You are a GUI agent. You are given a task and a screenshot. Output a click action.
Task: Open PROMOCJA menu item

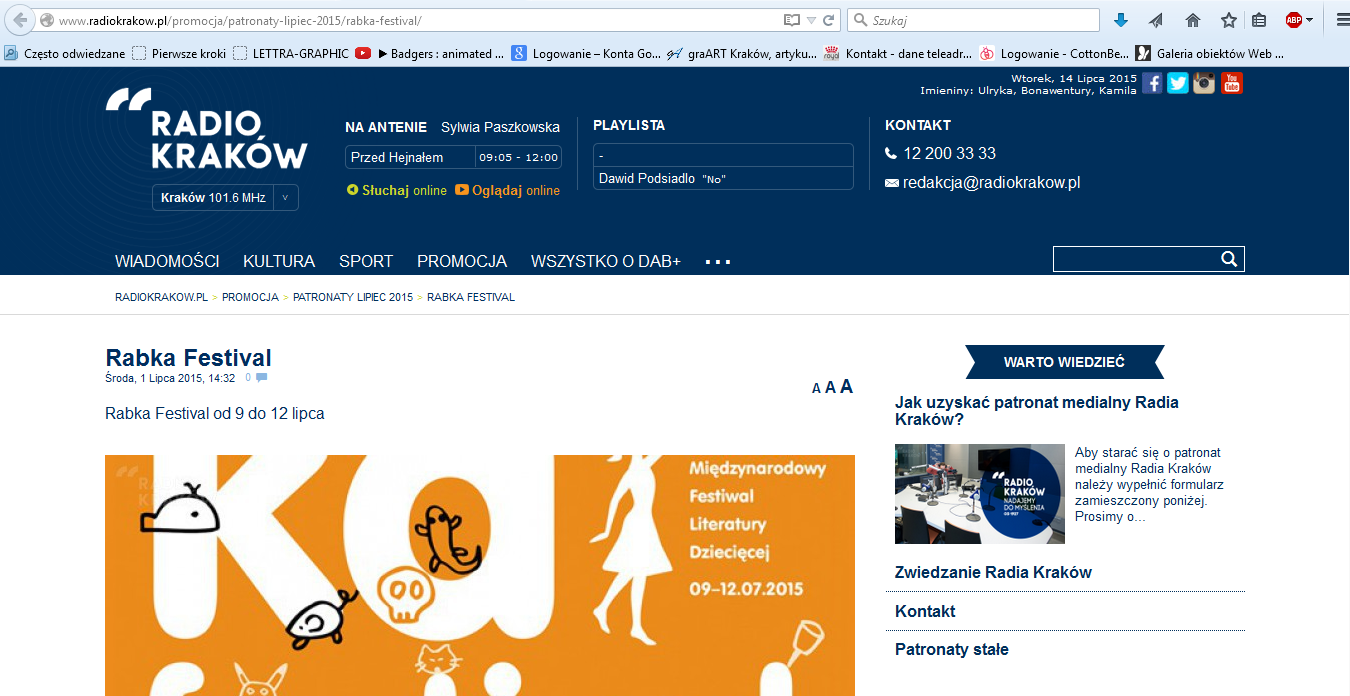coord(462,261)
